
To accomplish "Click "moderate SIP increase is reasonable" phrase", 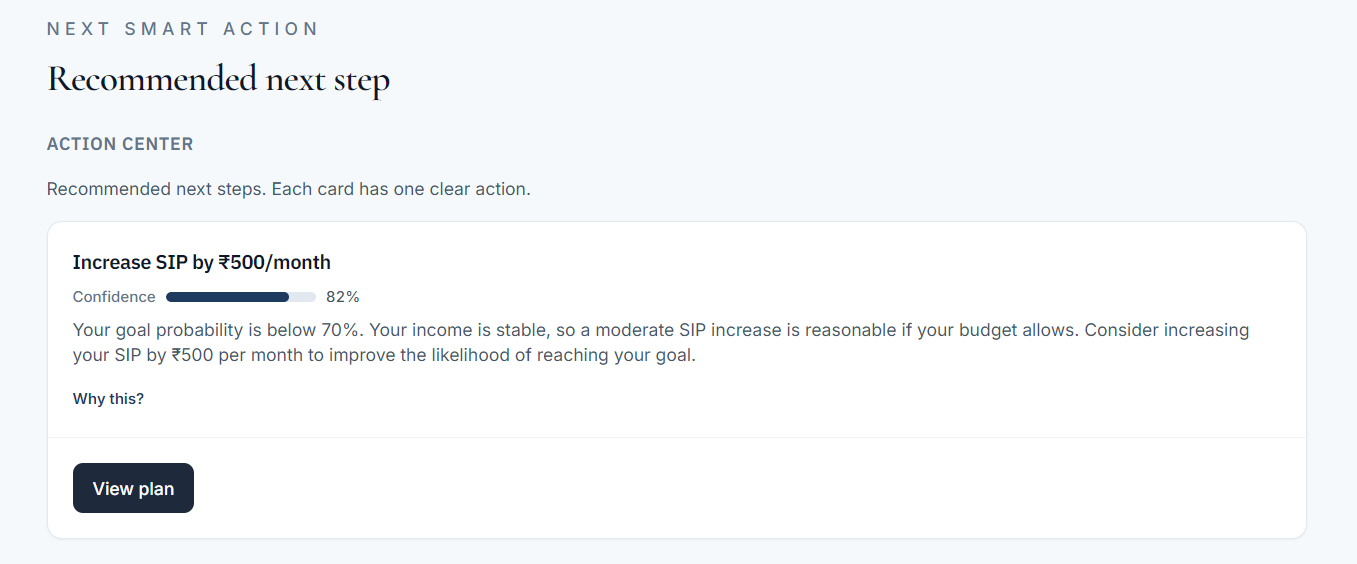I will (730, 330).
